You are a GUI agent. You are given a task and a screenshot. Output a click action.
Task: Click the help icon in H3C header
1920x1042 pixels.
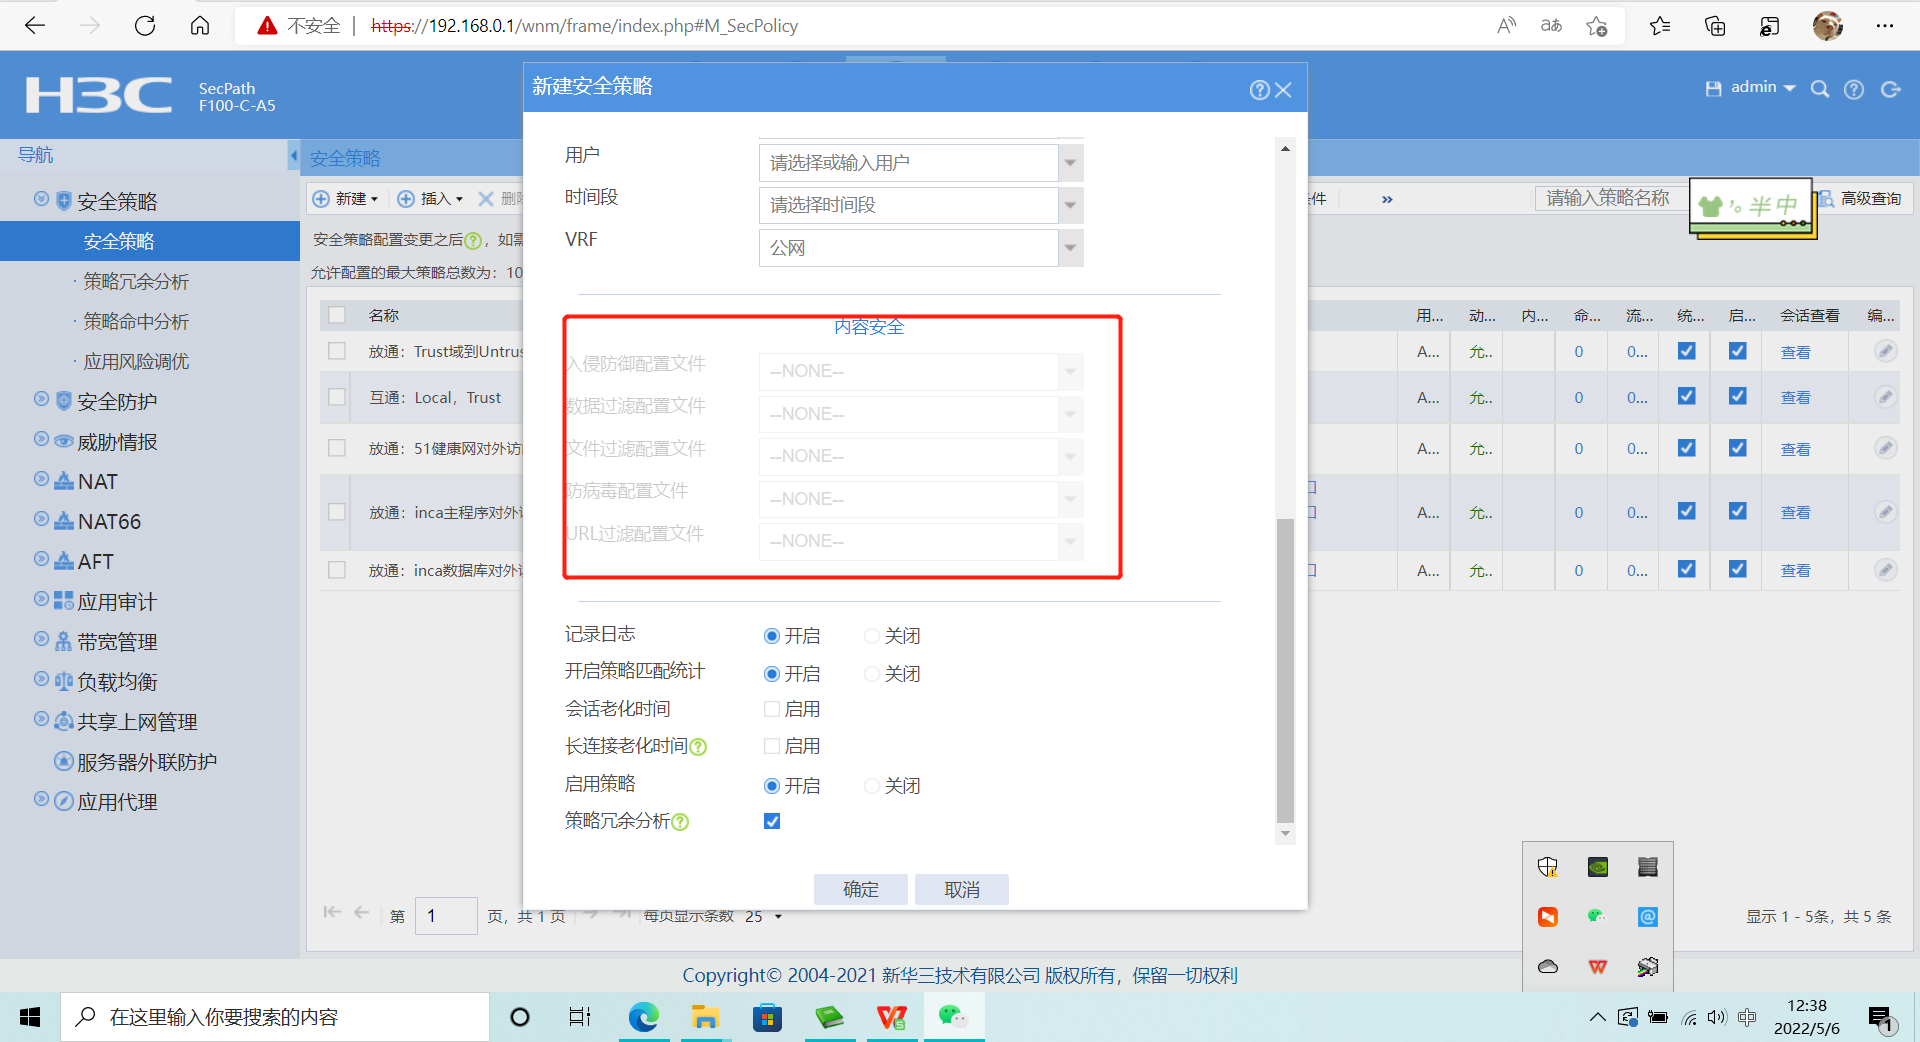(x=1854, y=89)
